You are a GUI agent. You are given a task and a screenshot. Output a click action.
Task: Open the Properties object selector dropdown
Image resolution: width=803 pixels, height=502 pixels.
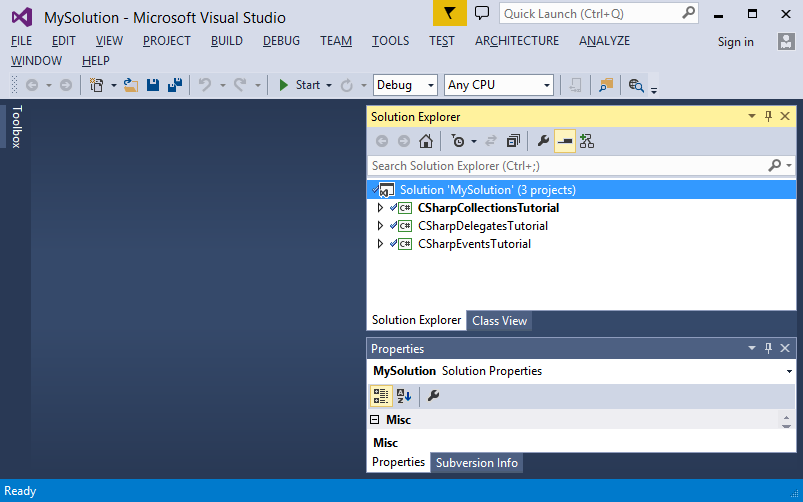789,371
